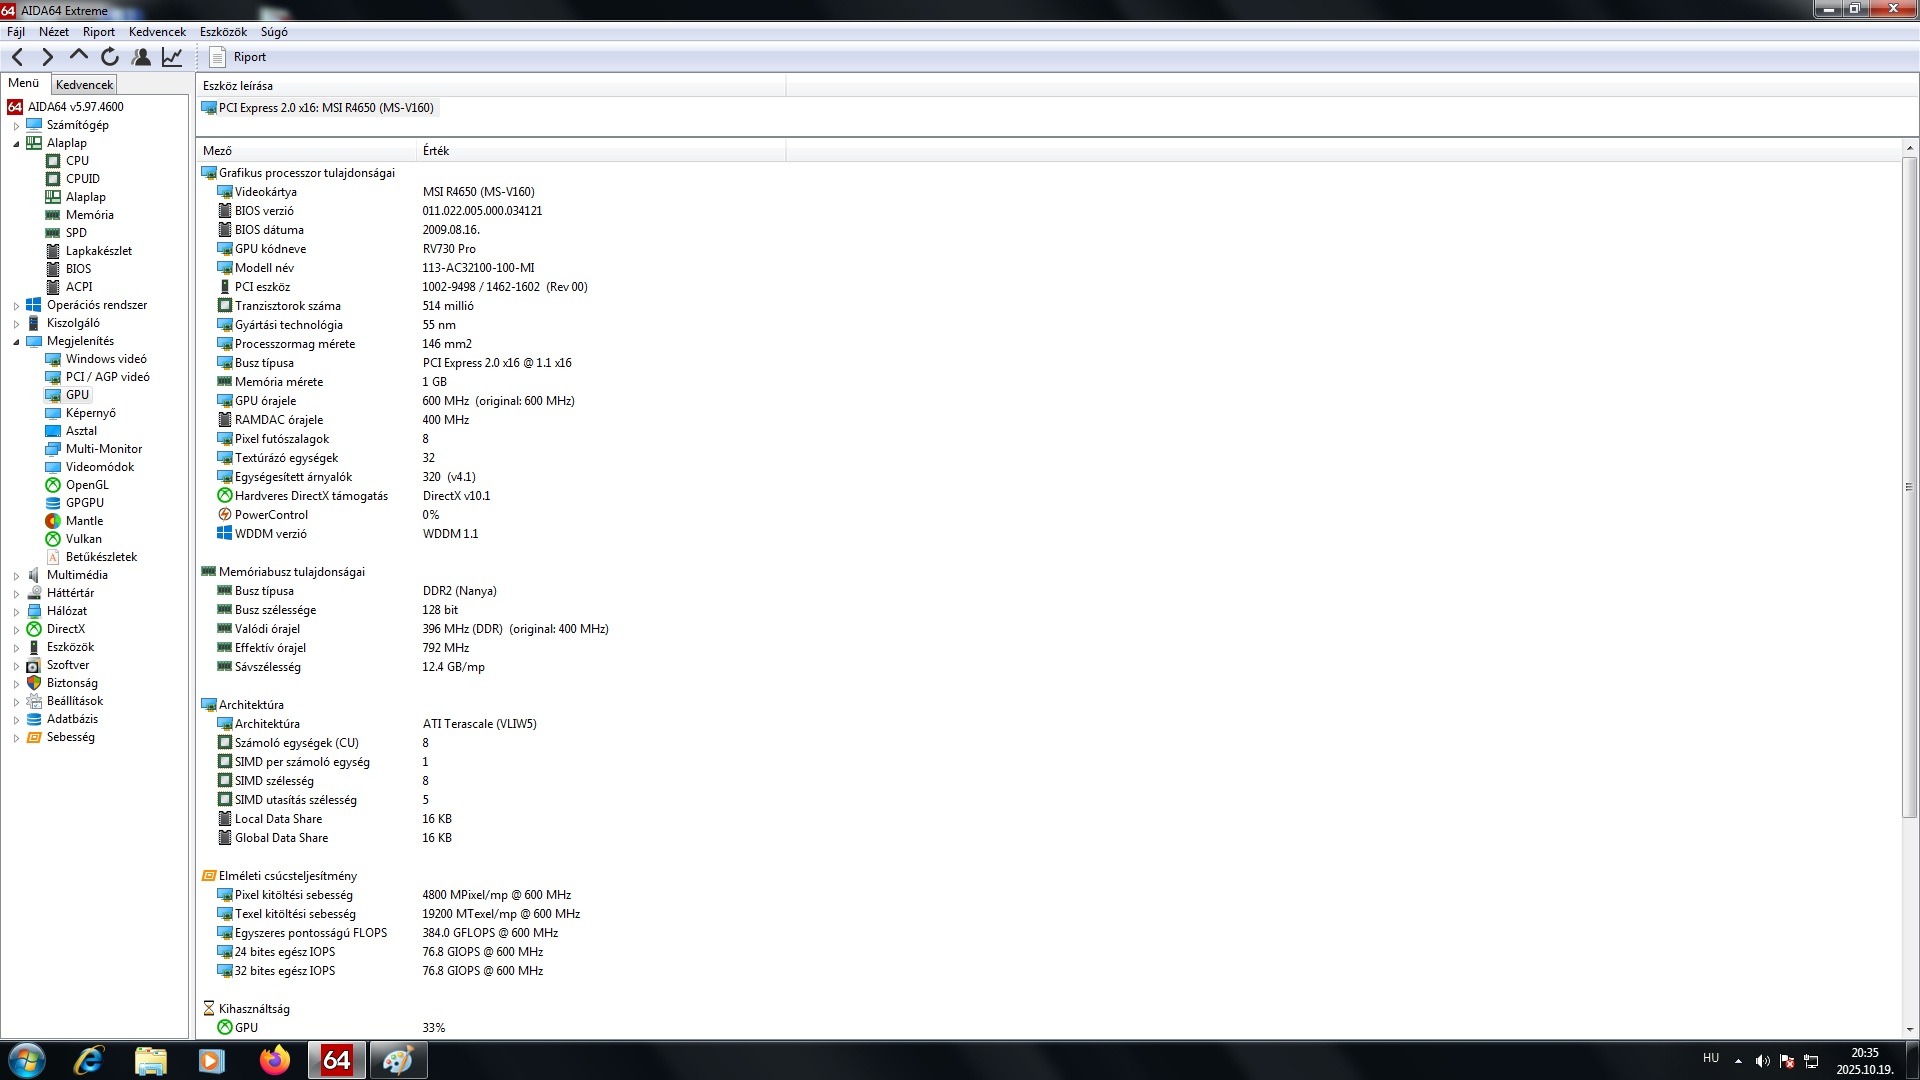Image resolution: width=1920 pixels, height=1080 pixels.
Task: Click the Refresh toolbar icon
Action: 110,57
